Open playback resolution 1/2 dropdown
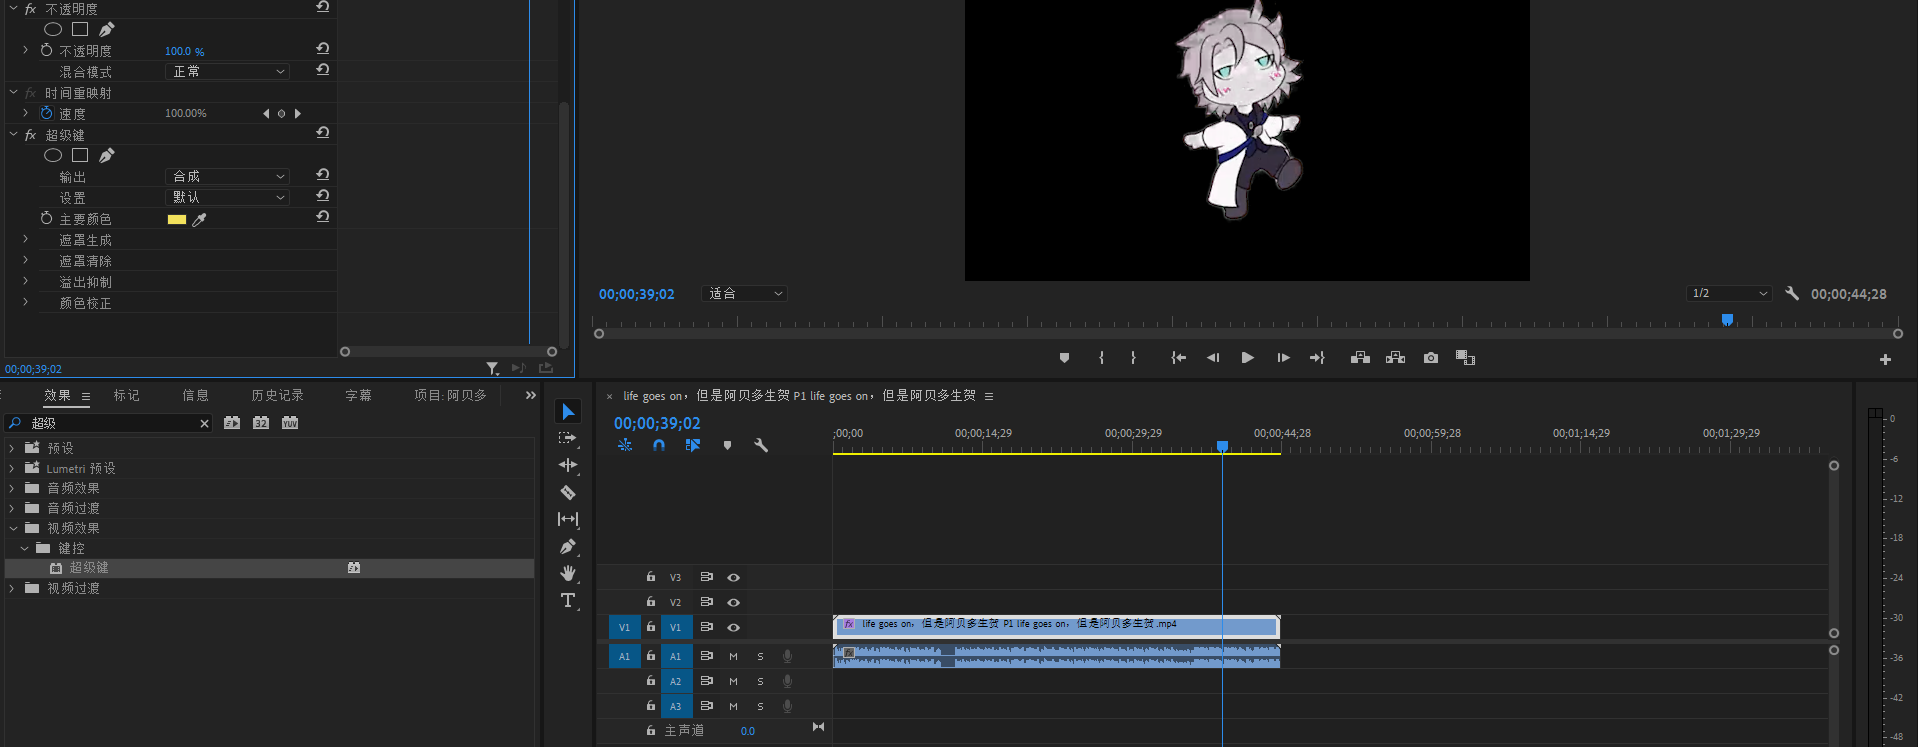1918x747 pixels. (x=1729, y=293)
